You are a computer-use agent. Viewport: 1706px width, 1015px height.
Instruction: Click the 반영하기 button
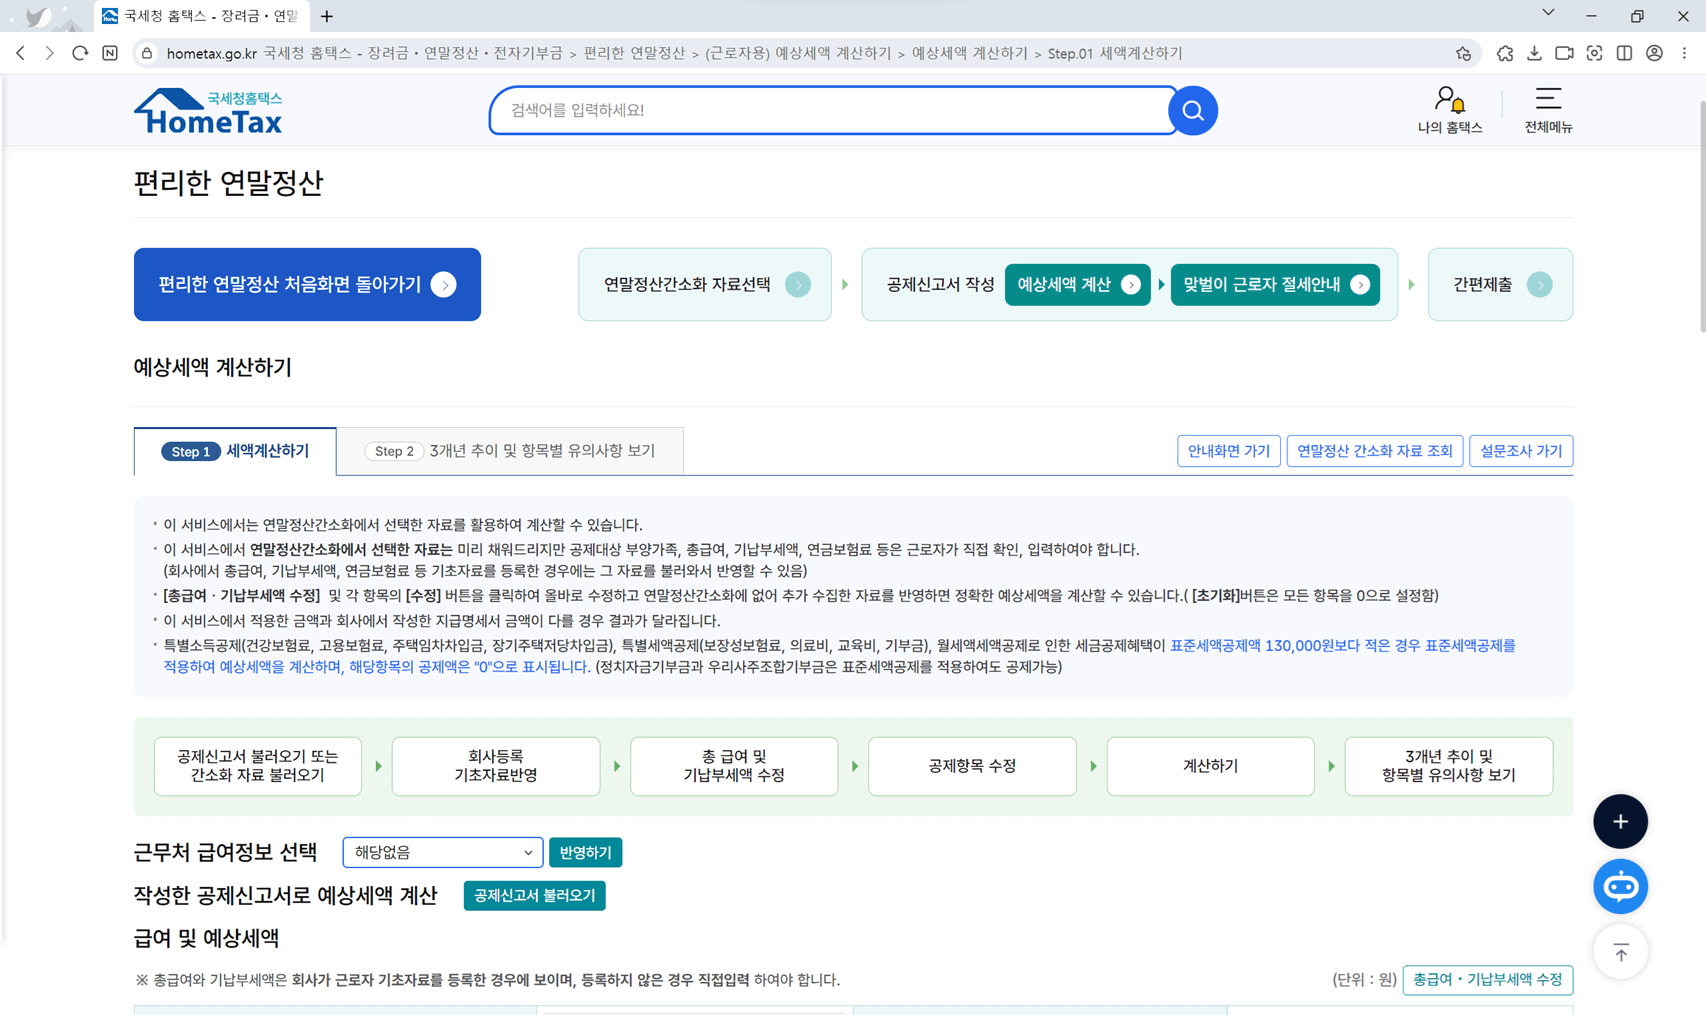pos(585,852)
